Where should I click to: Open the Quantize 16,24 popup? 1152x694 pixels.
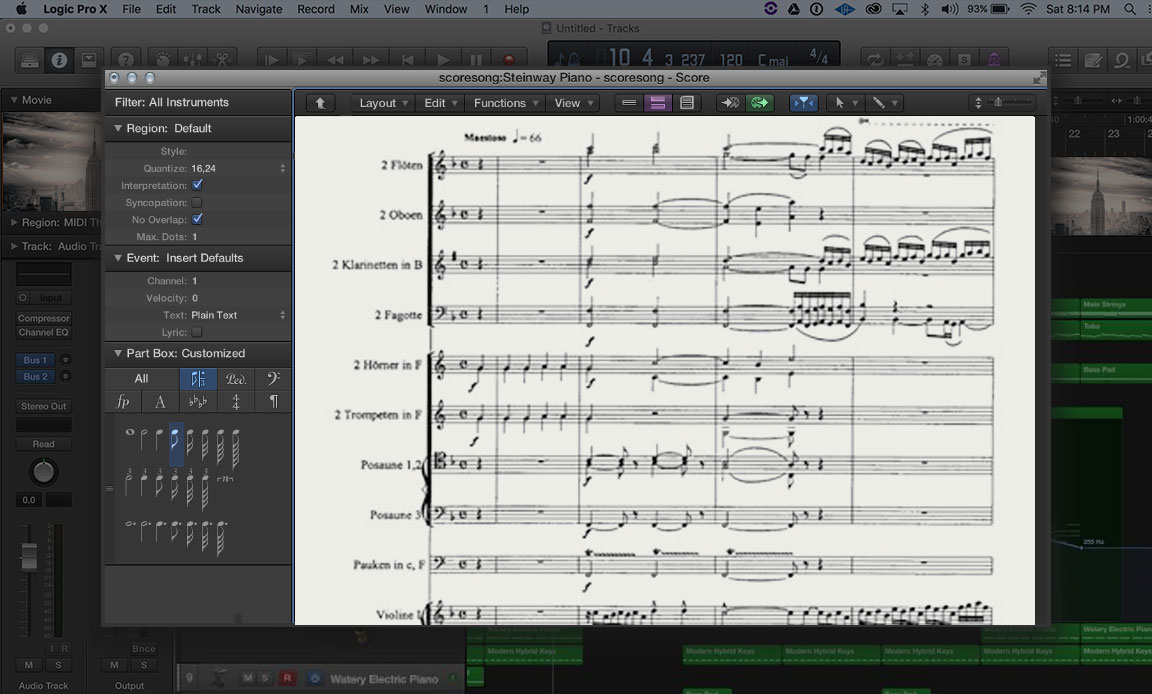pyautogui.click(x=238, y=168)
